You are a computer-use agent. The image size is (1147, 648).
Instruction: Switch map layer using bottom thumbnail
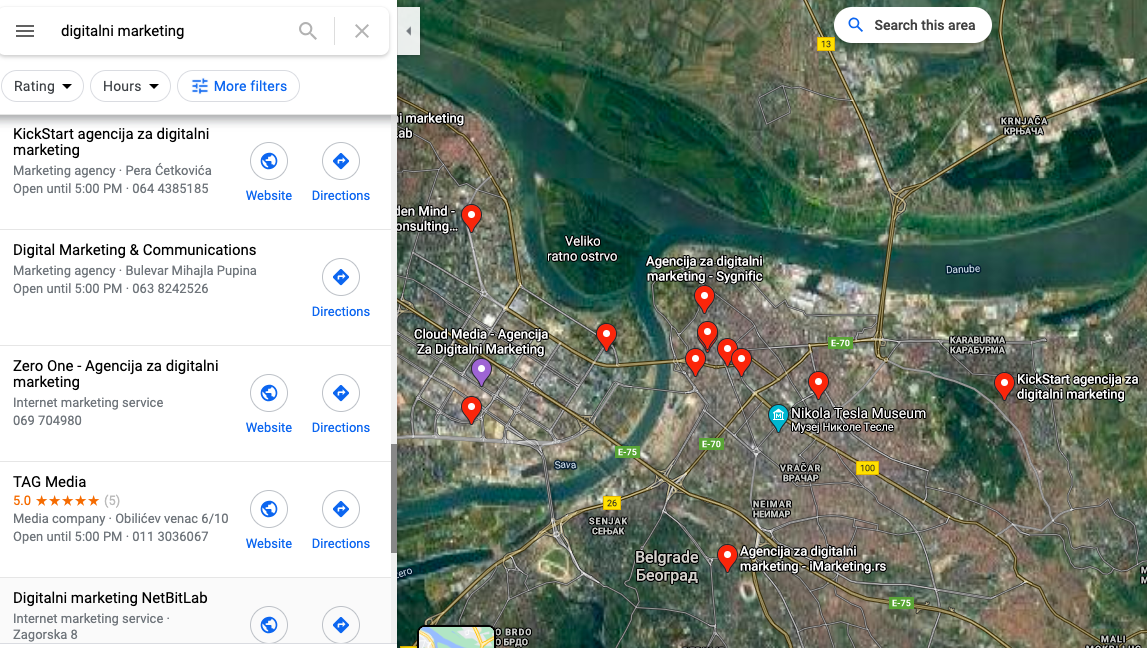(456, 637)
